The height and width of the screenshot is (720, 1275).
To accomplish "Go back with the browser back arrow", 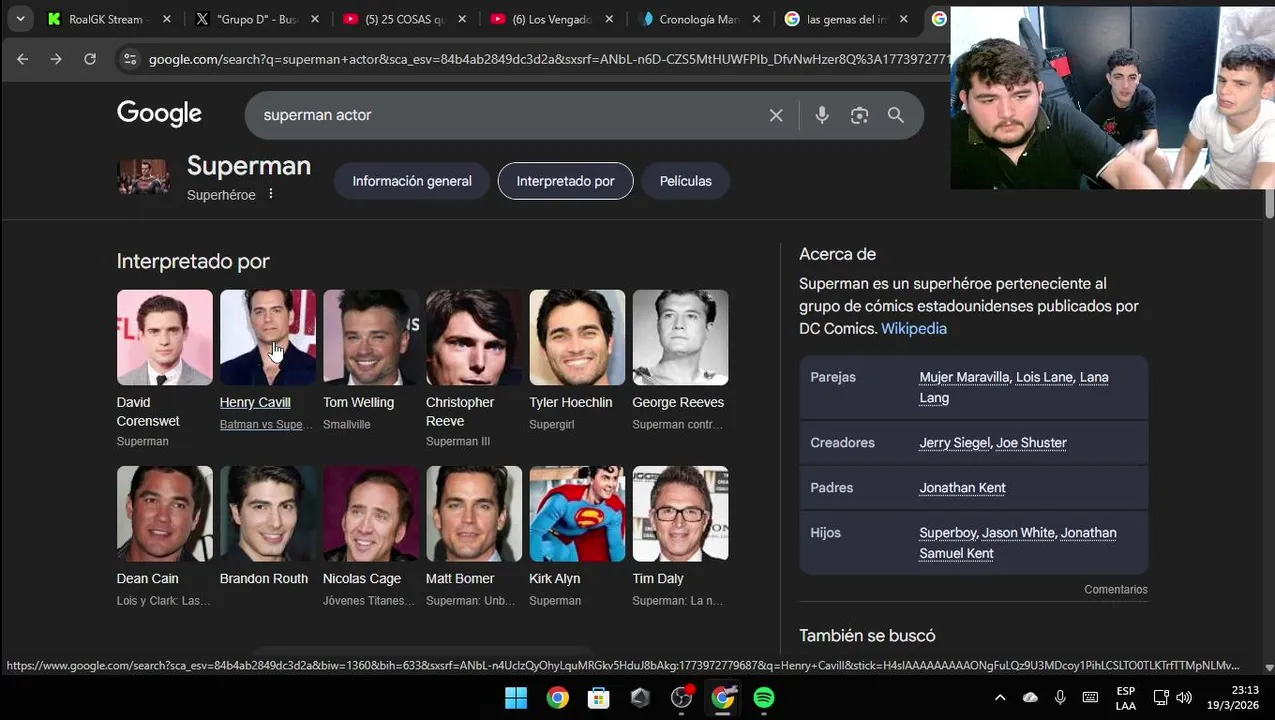I will 22,59.
